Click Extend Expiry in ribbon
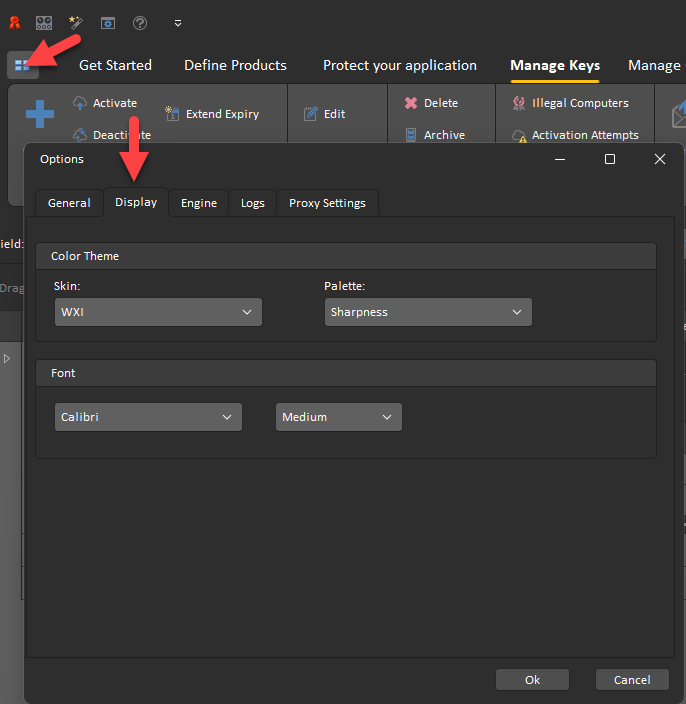Image resolution: width=686 pixels, height=704 pixels. pyautogui.click(x=212, y=114)
